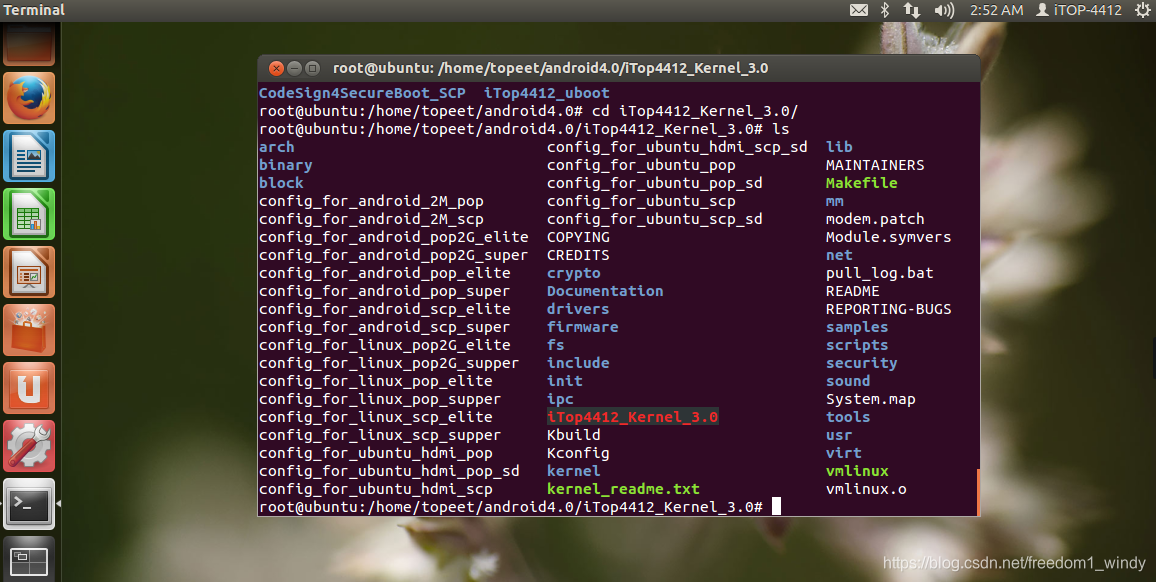Click the 'vmlinux.o' file name
This screenshot has width=1156, height=582.
coord(866,489)
